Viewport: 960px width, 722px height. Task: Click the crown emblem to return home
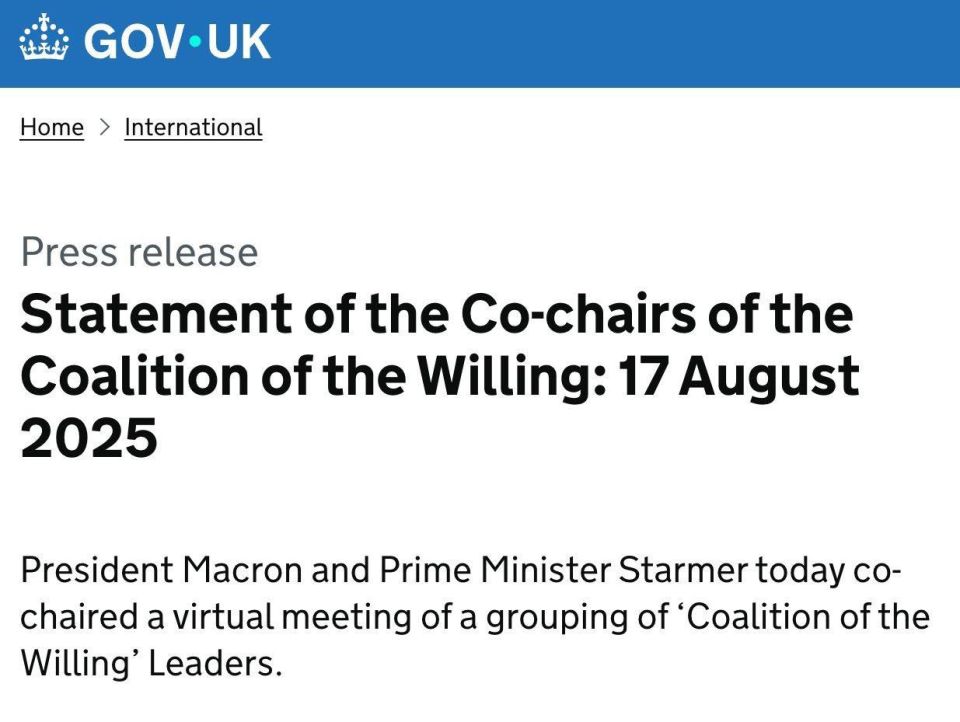click(x=45, y=40)
